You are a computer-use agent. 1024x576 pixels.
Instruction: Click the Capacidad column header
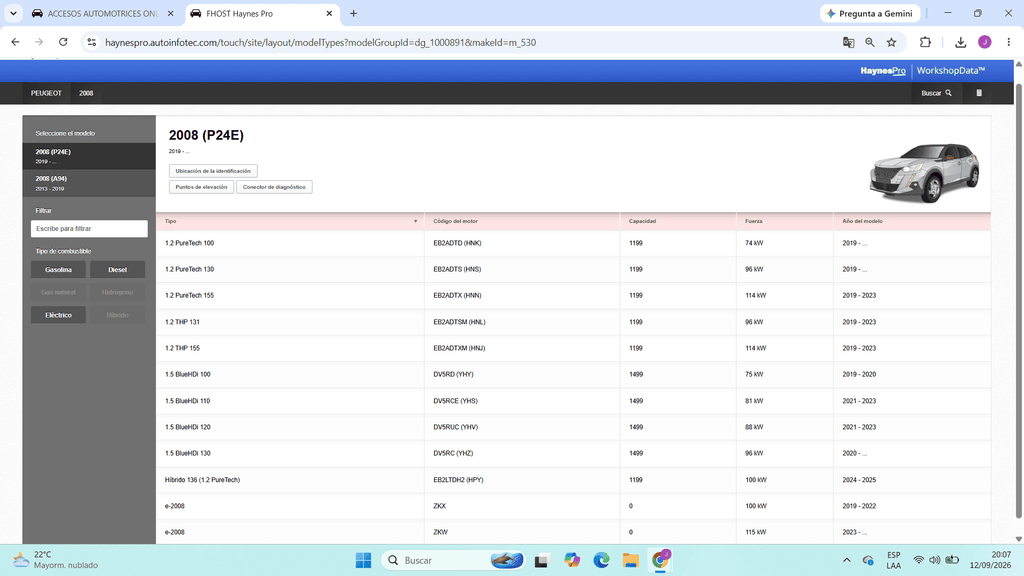[x=678, y=221]
